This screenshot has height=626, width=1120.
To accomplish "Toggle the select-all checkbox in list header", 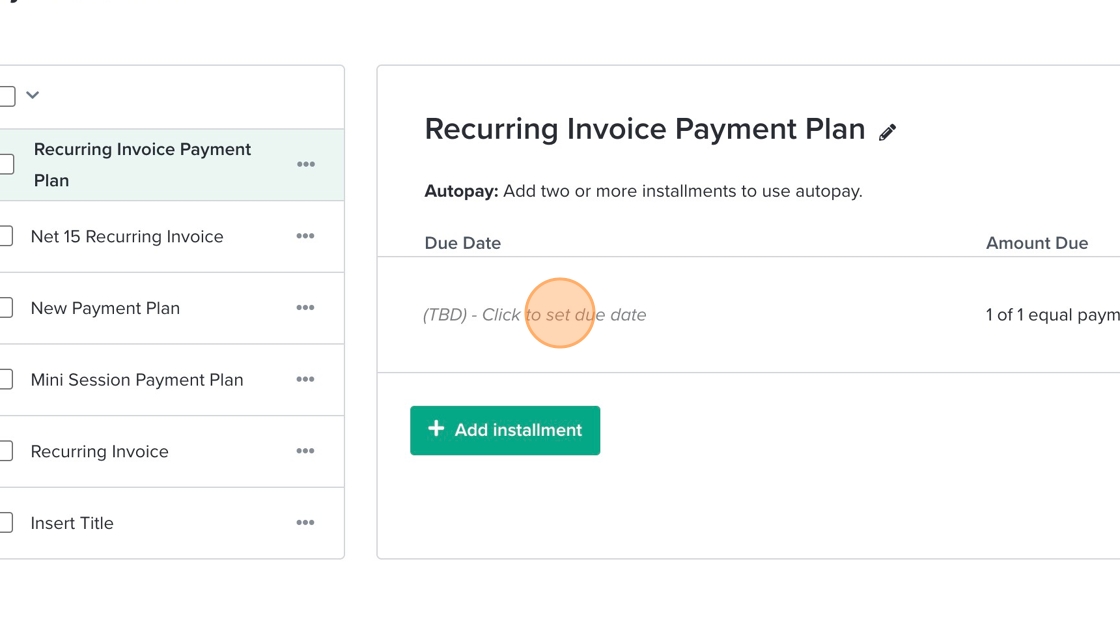I will tap(6, 96).
